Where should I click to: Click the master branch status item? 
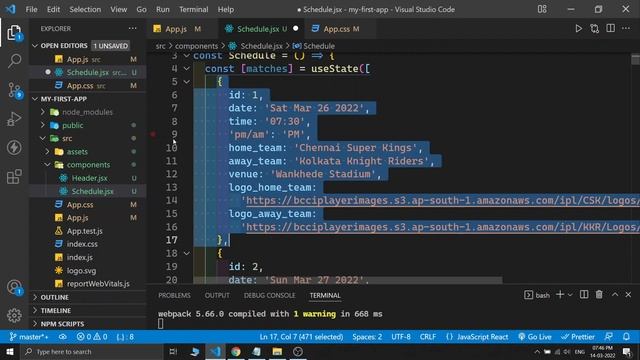point(28,337)
